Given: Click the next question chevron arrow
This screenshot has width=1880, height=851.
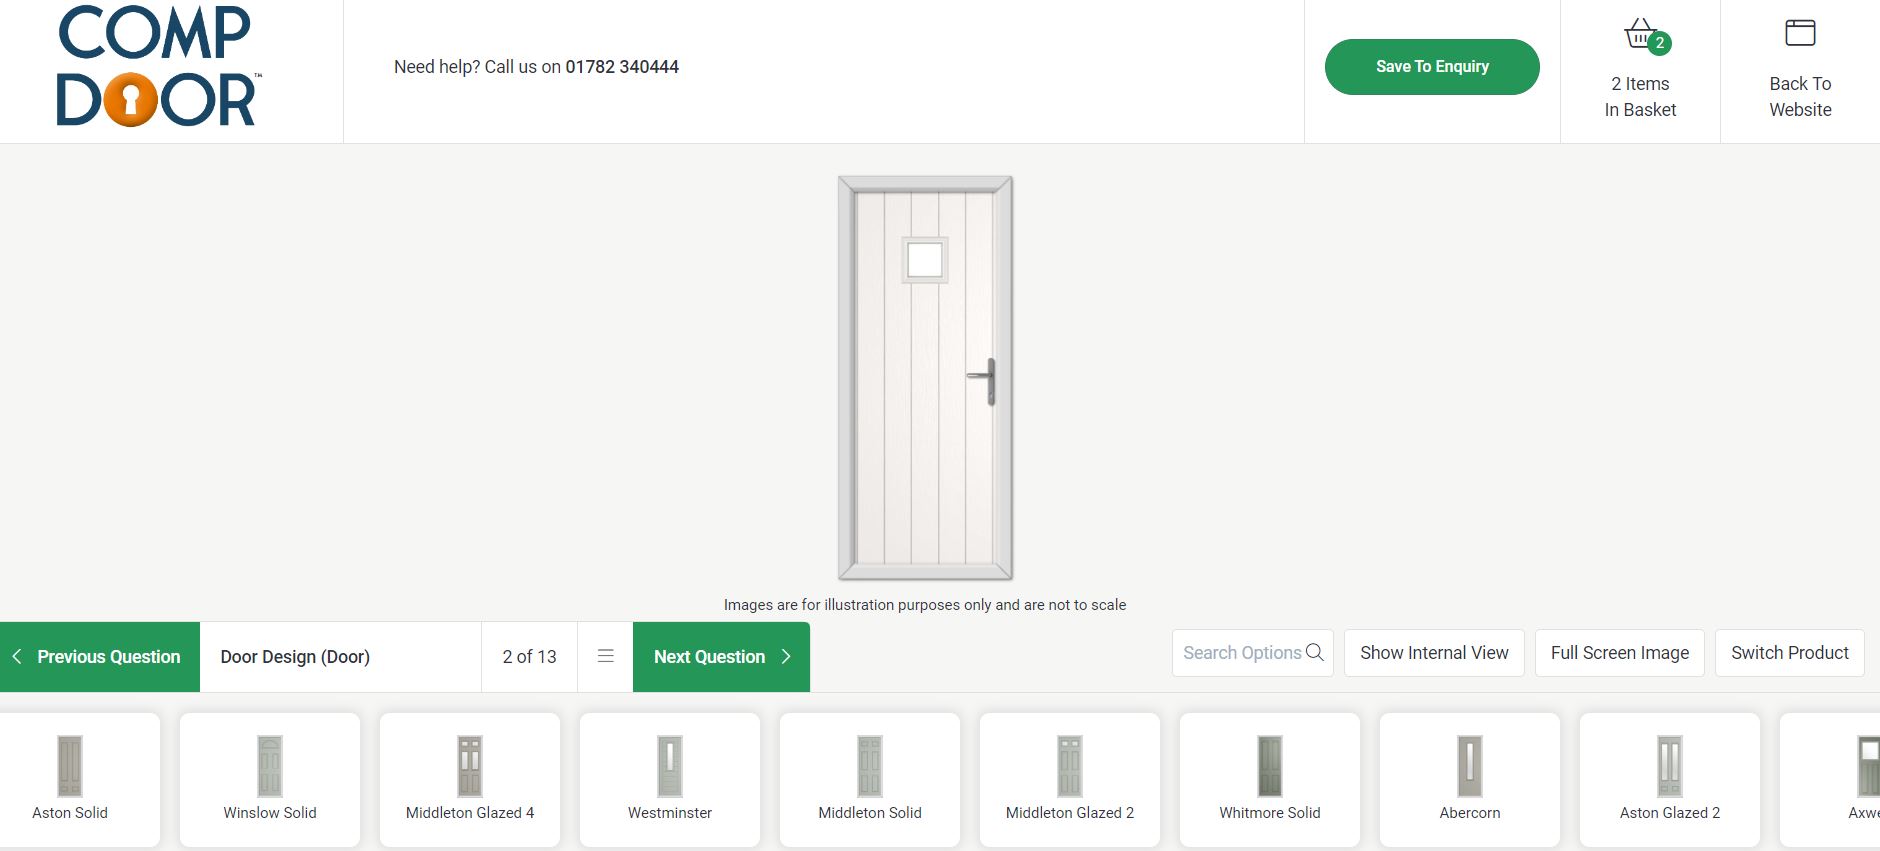Looking at the screenshot, I should tap(786, 657).
